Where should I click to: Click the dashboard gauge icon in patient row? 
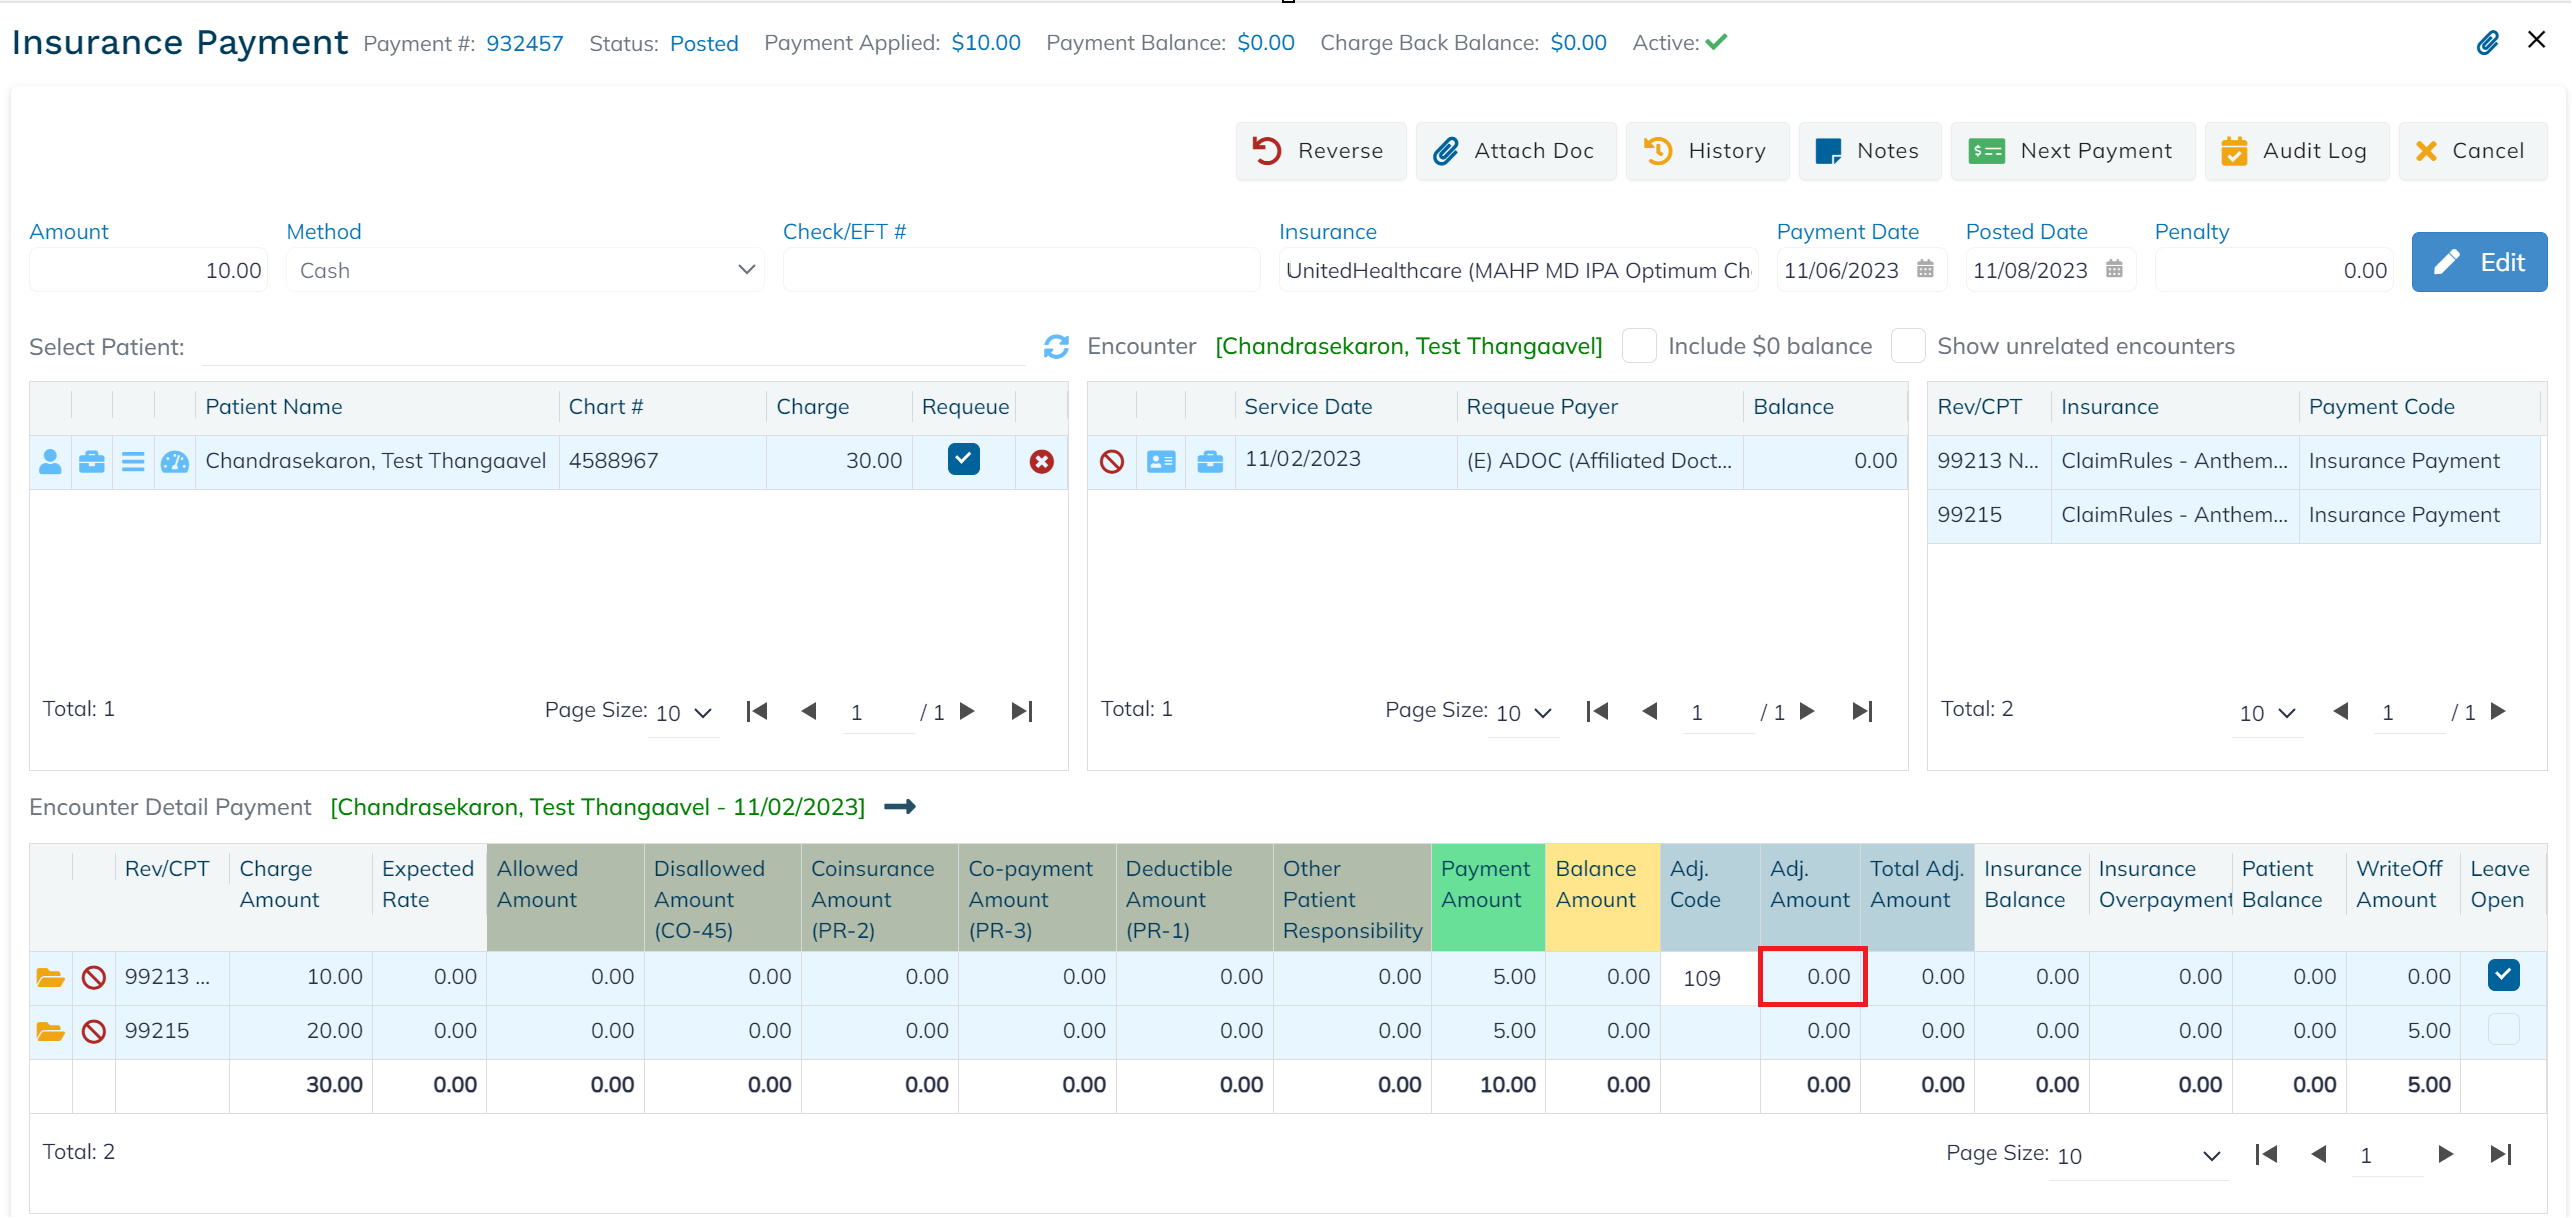[x=175, y=461]
